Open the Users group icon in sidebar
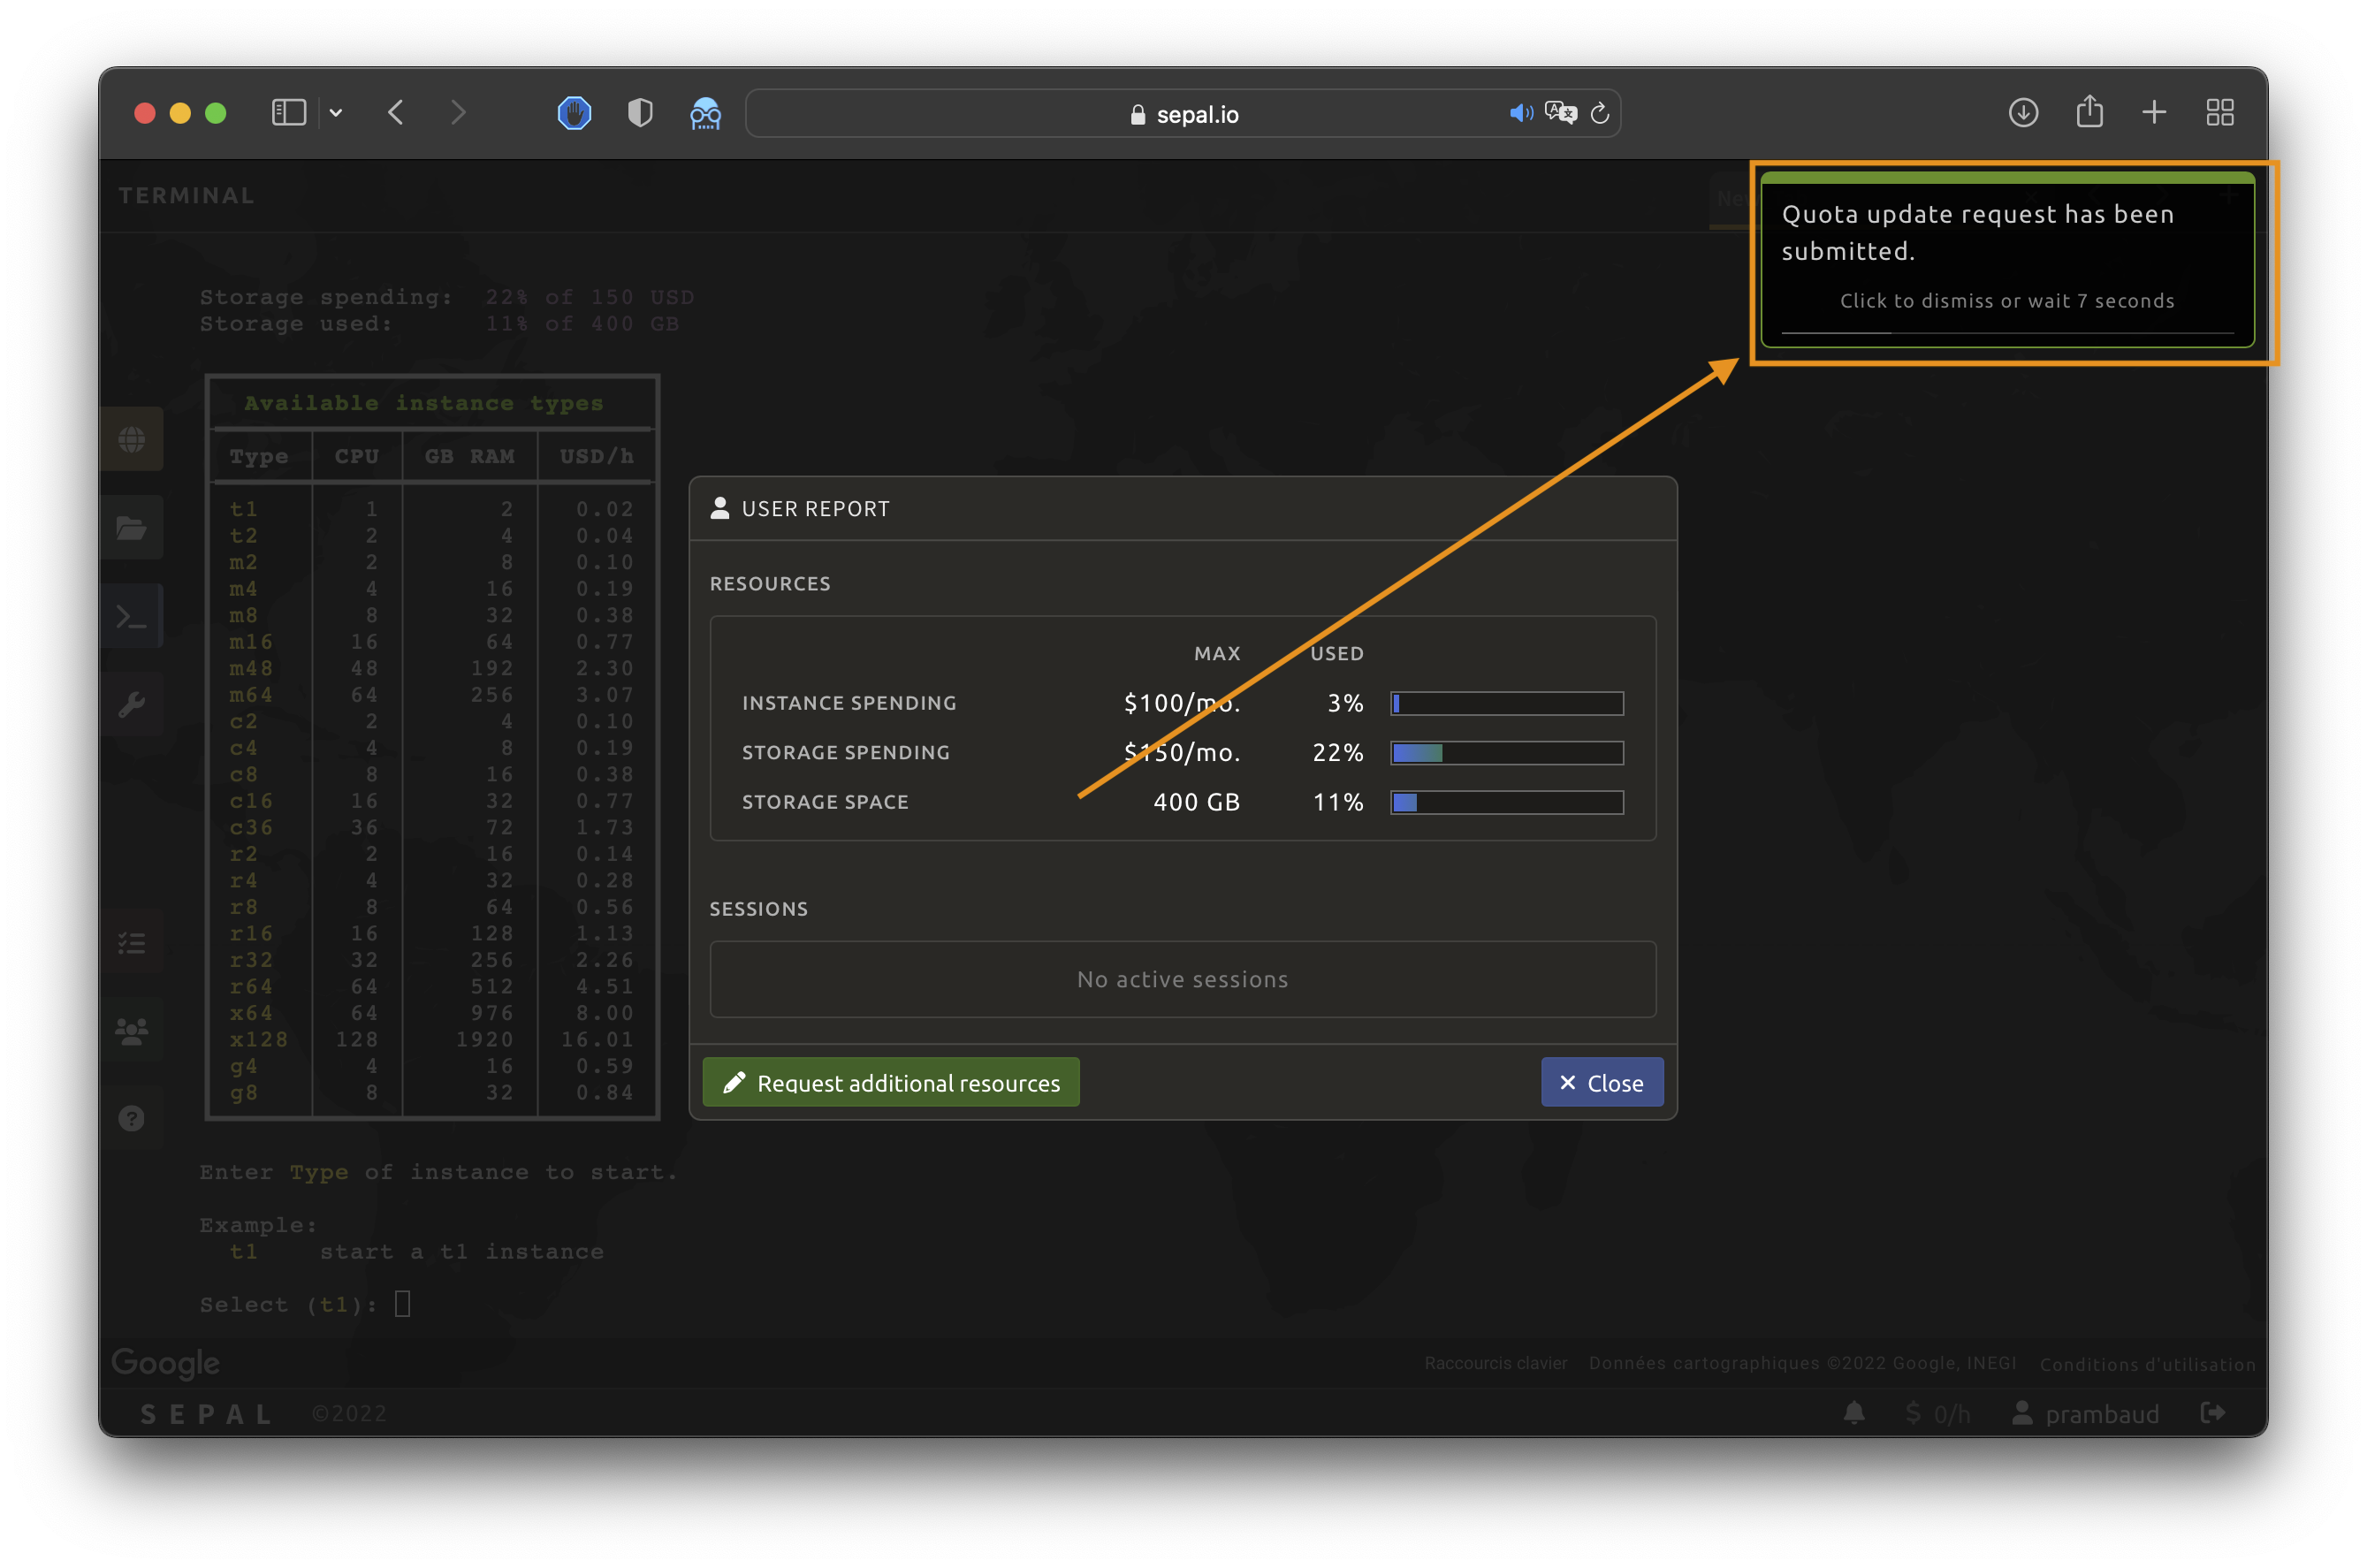 point(131,1030)
